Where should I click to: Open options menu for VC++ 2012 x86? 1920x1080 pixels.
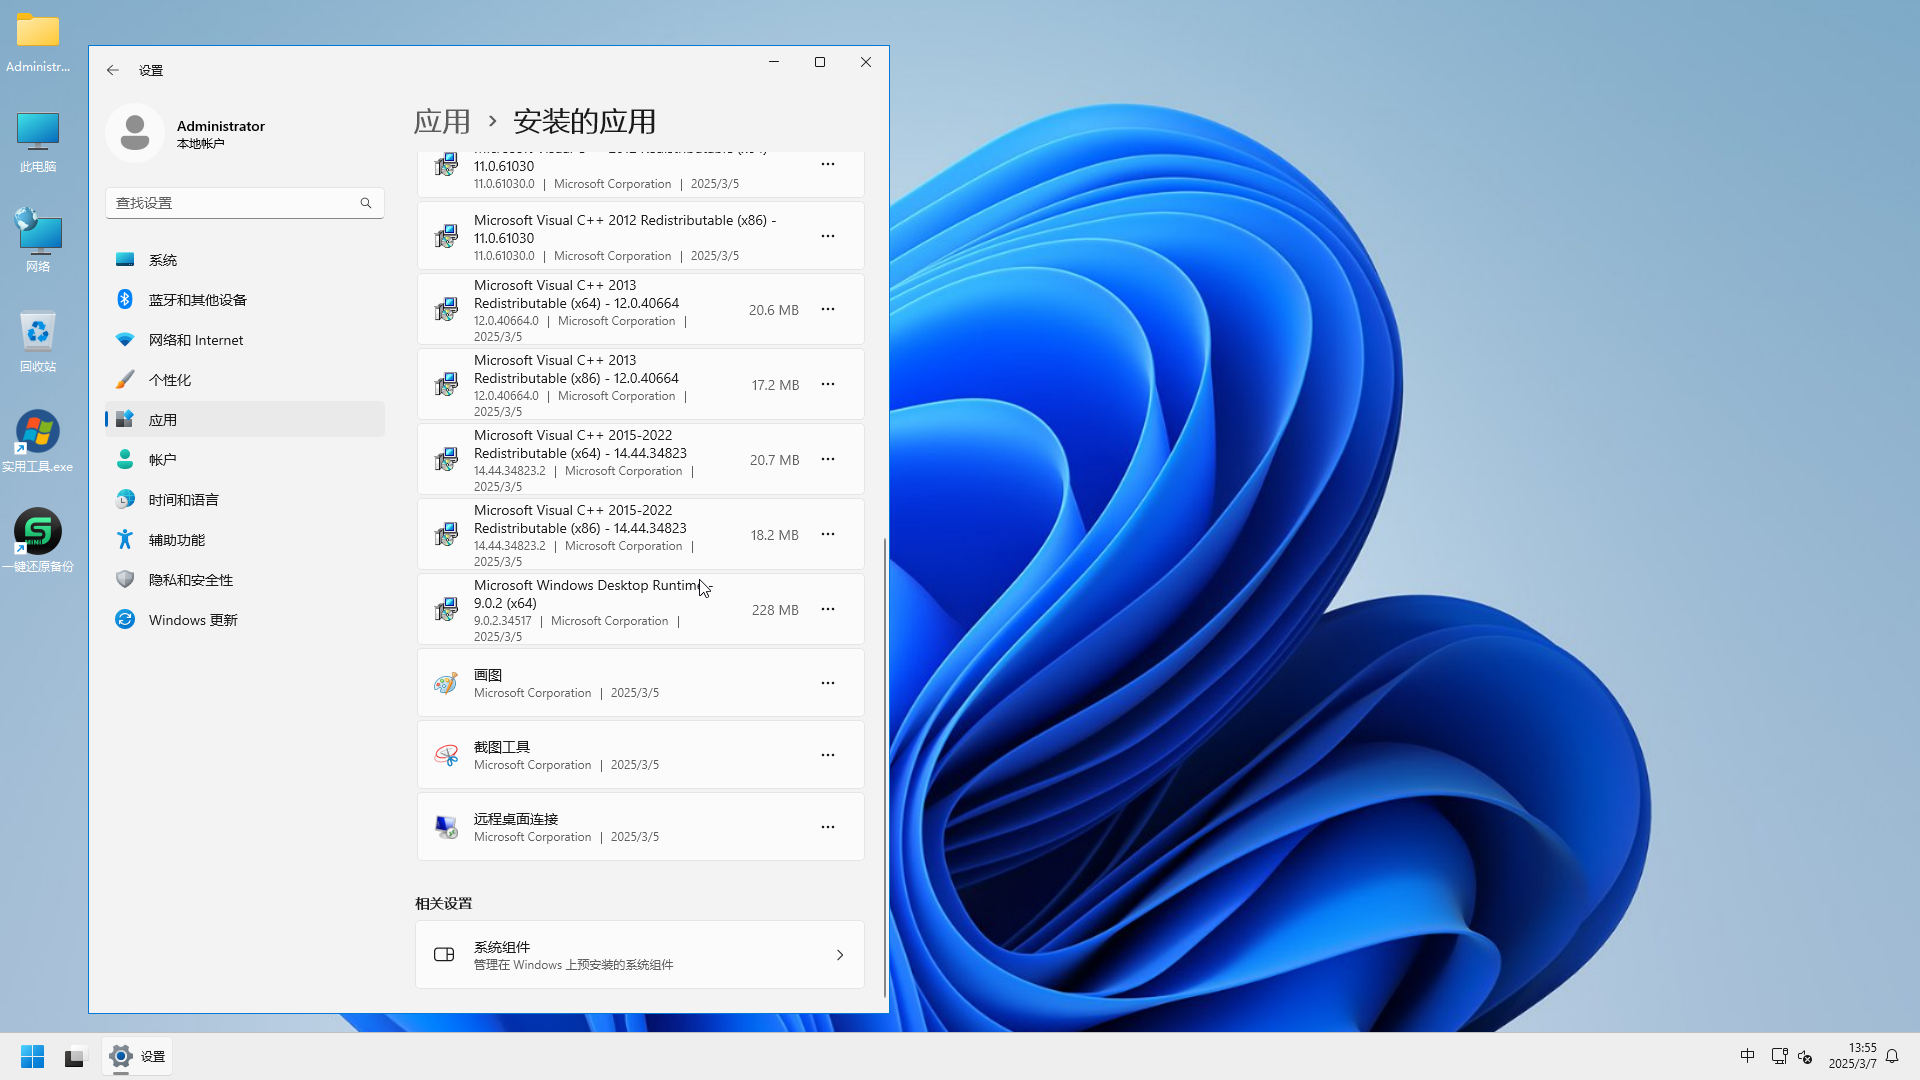pos(828,237)
